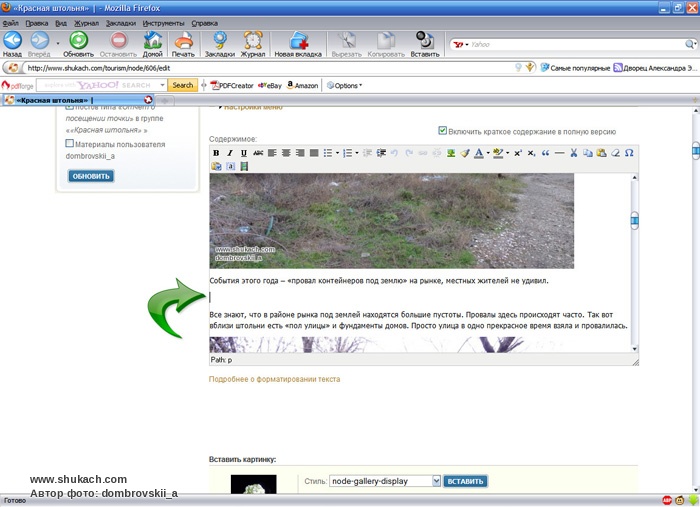
Task: Center align text in editor
Action: (x=286, y=153)
